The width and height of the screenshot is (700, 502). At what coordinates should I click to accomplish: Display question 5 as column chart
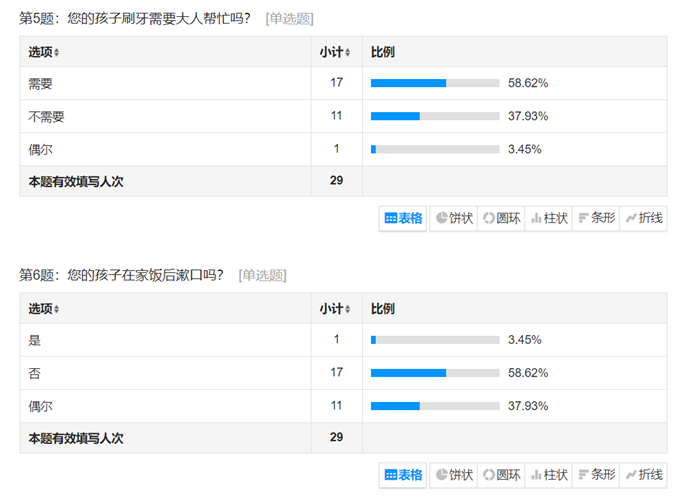[549, 218]
